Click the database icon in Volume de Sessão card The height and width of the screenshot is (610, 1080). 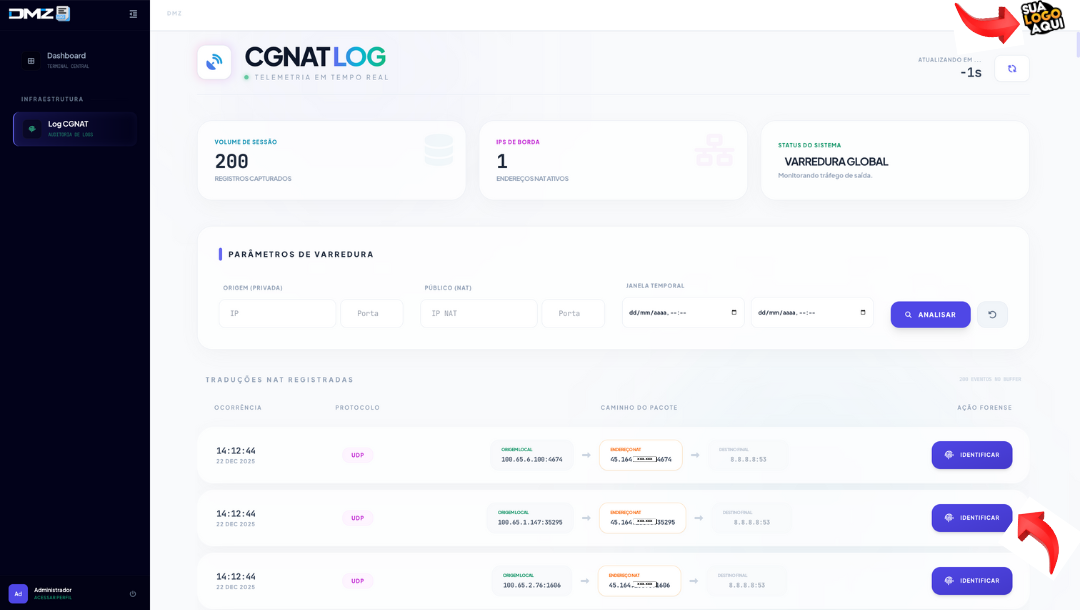tap(438, 150)
